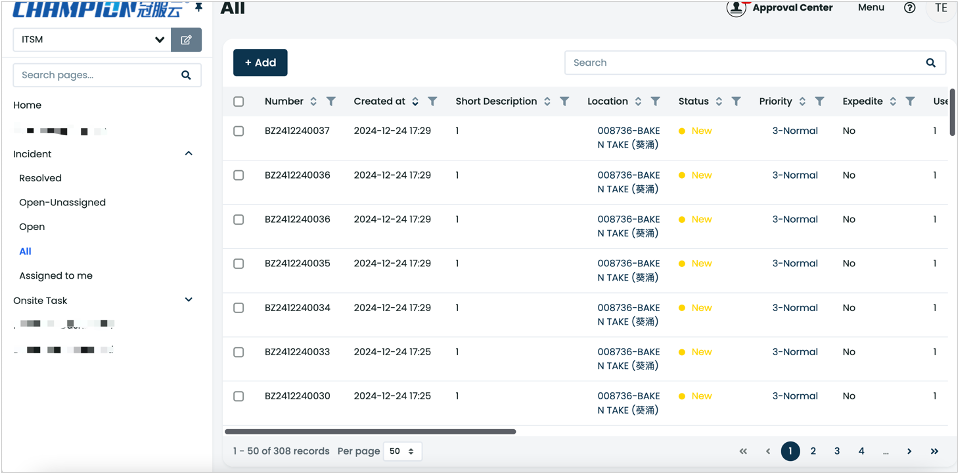Screen dimensions: 958x474
Task: Go to the previous page arrow
Action: pos(767,451)
